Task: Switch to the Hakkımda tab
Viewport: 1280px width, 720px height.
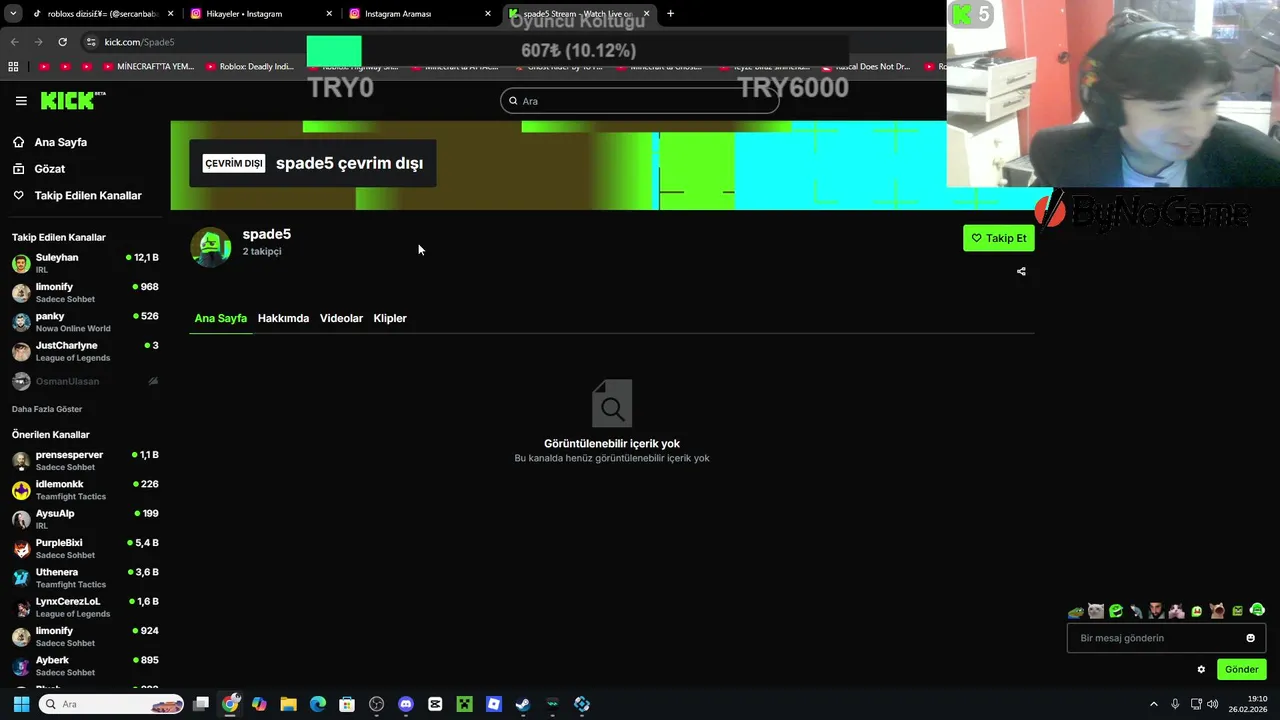Action: [283, 318]
